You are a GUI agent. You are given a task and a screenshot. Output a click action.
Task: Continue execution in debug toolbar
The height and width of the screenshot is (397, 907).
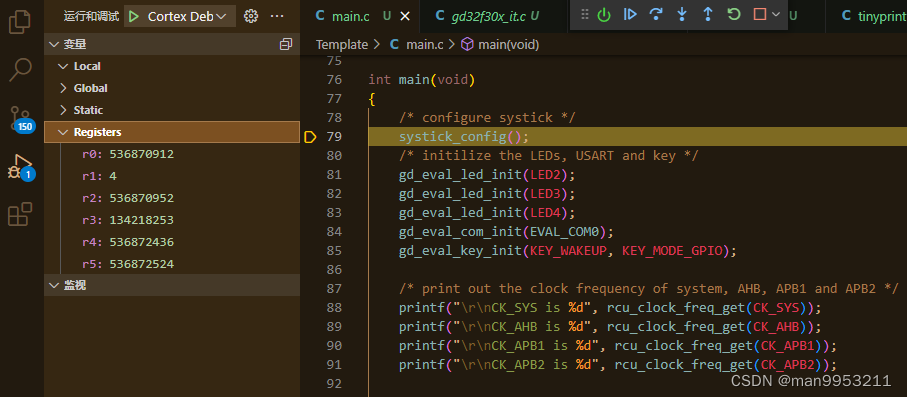[630, 14]
